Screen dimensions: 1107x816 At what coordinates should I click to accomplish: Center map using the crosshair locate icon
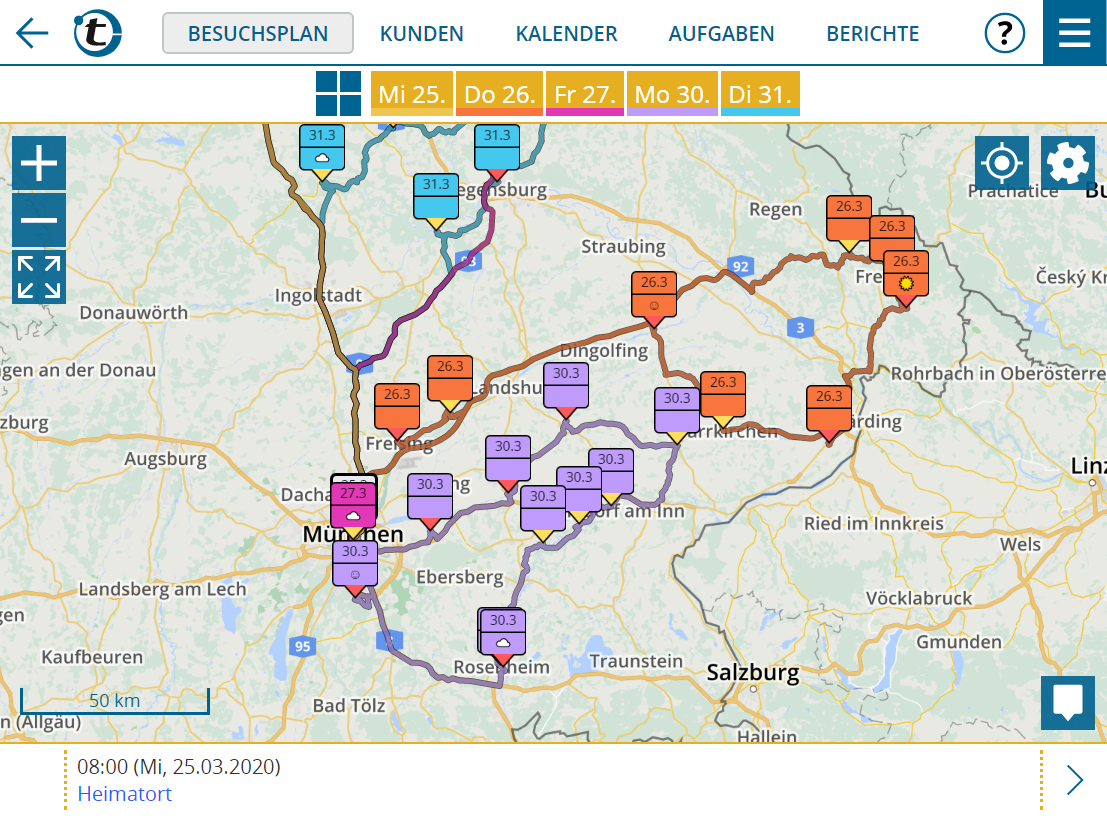[1003, 163]
